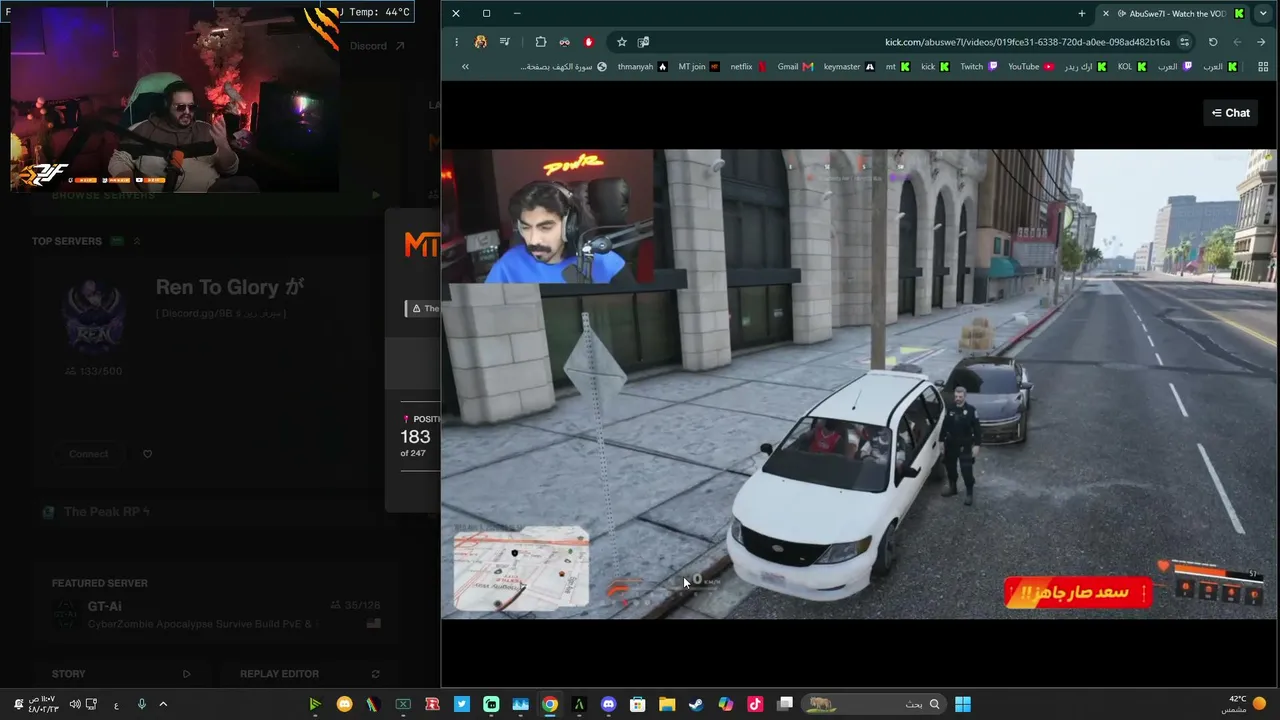Close the AbuSwe7l VOD tab
This screenshot has height=720, width=1280.
pos(1105,13)
